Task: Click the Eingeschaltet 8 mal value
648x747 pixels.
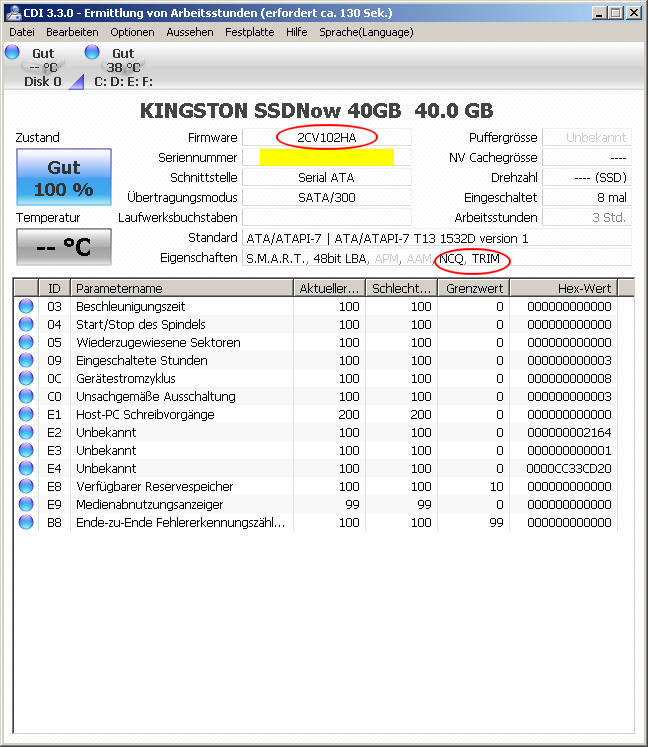Action: [587, 198]
